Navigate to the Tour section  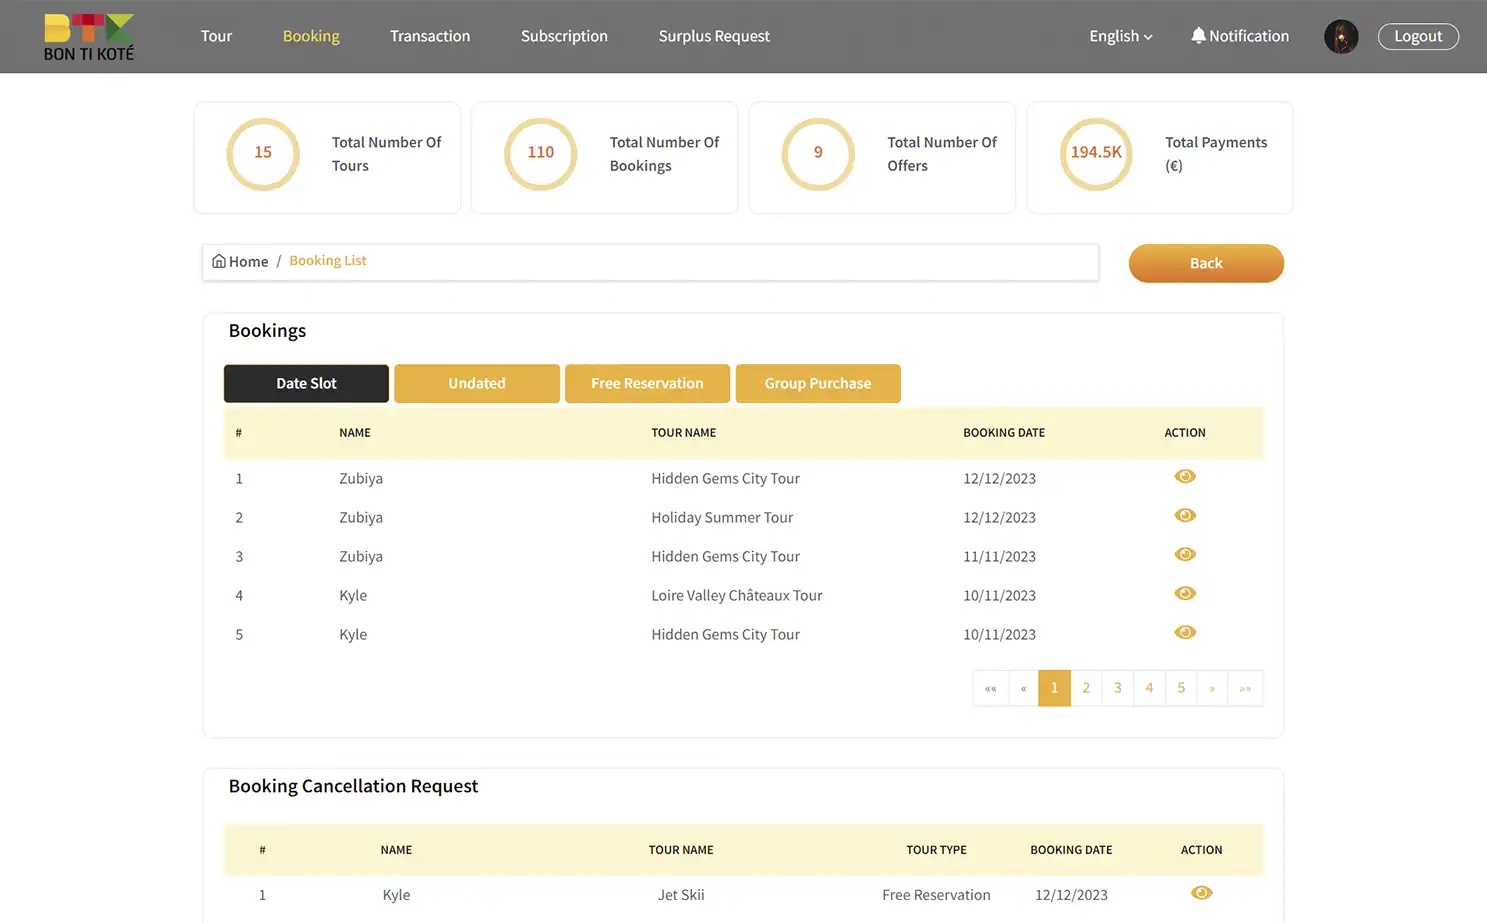[216, 36]
